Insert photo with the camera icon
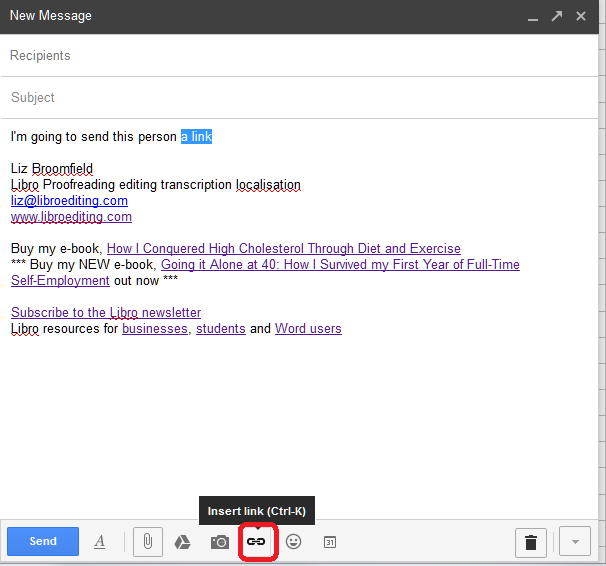The width and height of the screenshot is (606, 566). pyautogui.click(x=220, y=542)
